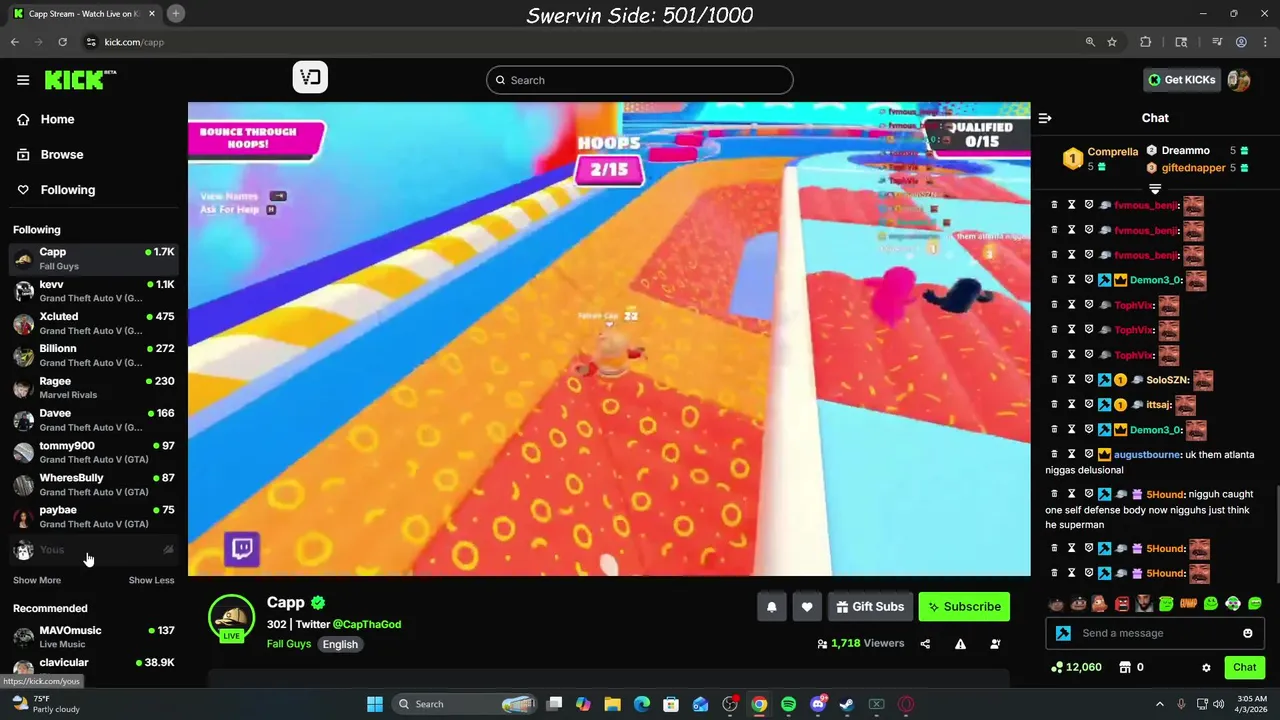
Task: Open the Yous offline channel
Action: 94,550
